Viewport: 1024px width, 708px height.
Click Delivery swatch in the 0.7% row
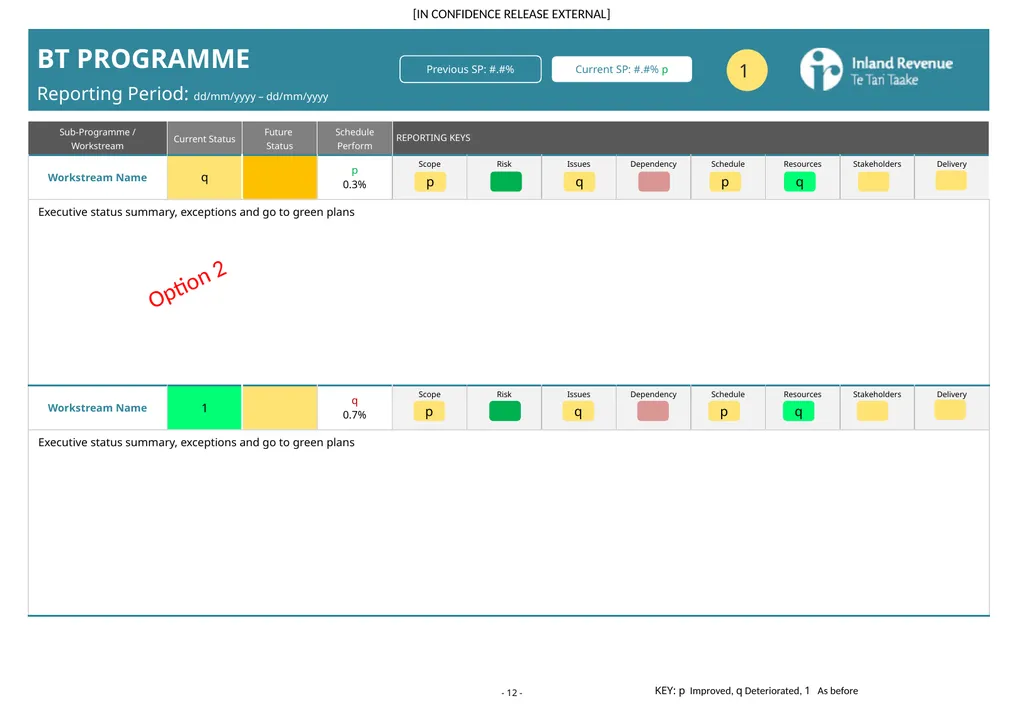pyautogui.click(x=950, y=411)
